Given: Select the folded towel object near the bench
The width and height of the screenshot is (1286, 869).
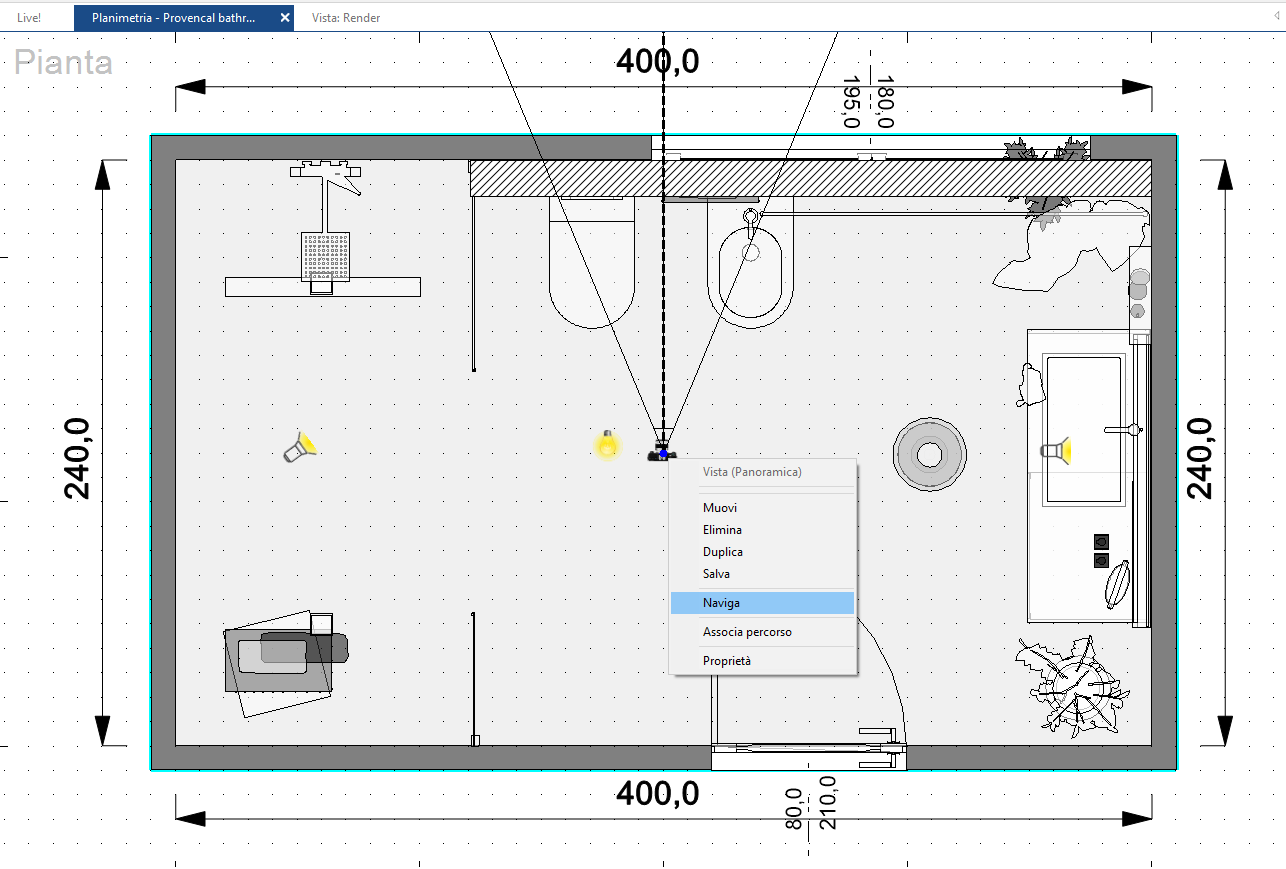Looking at the screenshot, I should click(x=285, y=650).
